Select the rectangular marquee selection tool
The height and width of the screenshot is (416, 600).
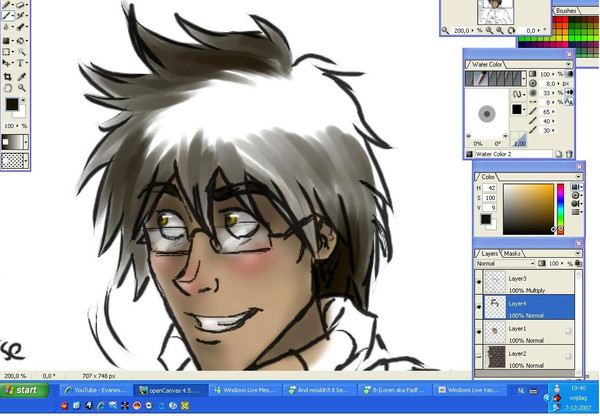7,52
